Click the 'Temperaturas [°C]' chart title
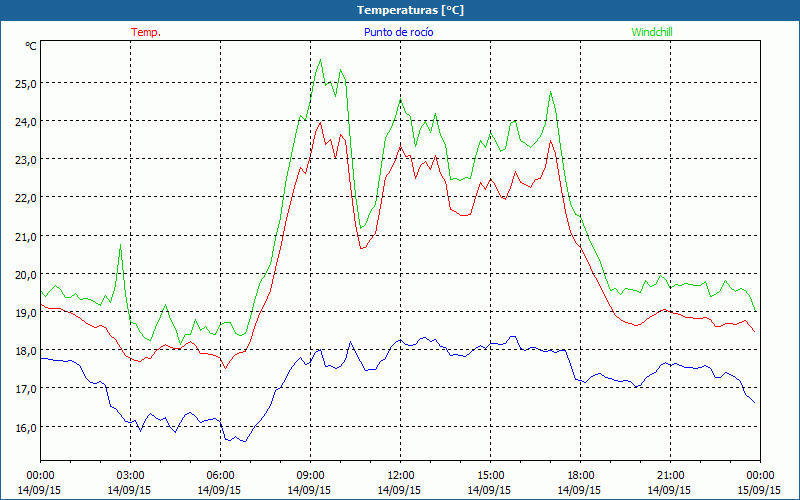Viewport: 800px width, 500px height. click(410, 10)
